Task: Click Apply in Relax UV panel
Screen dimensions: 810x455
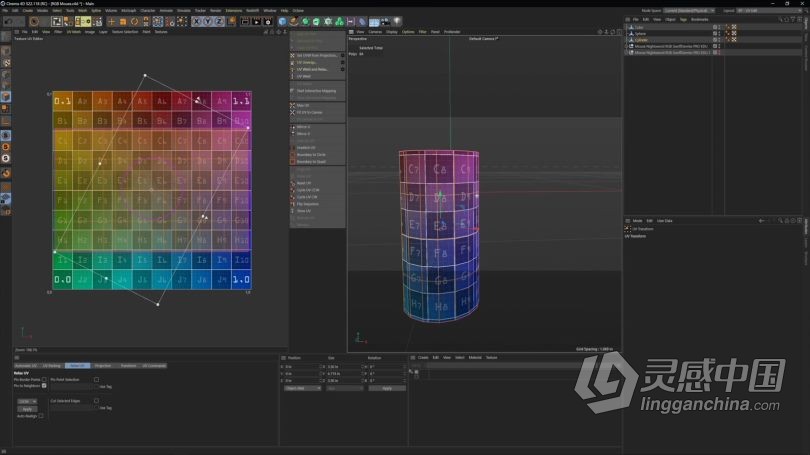Action: (x=27, y=409)
